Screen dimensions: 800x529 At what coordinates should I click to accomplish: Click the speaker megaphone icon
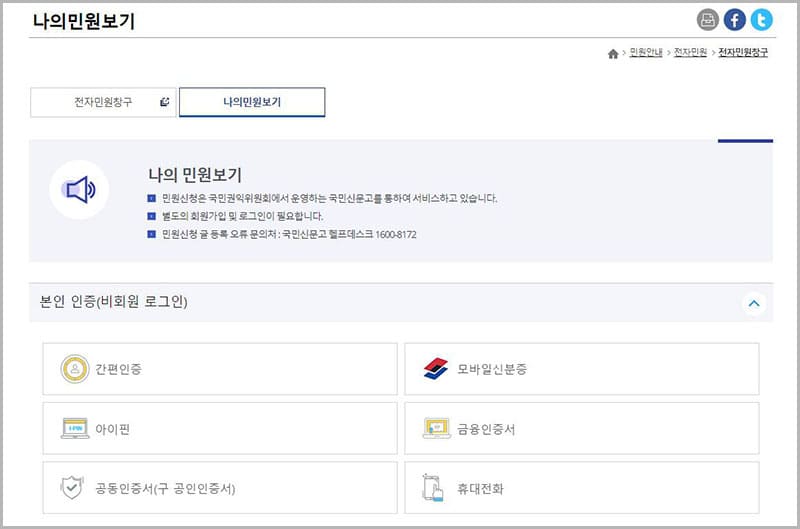(x=79, y=189)
